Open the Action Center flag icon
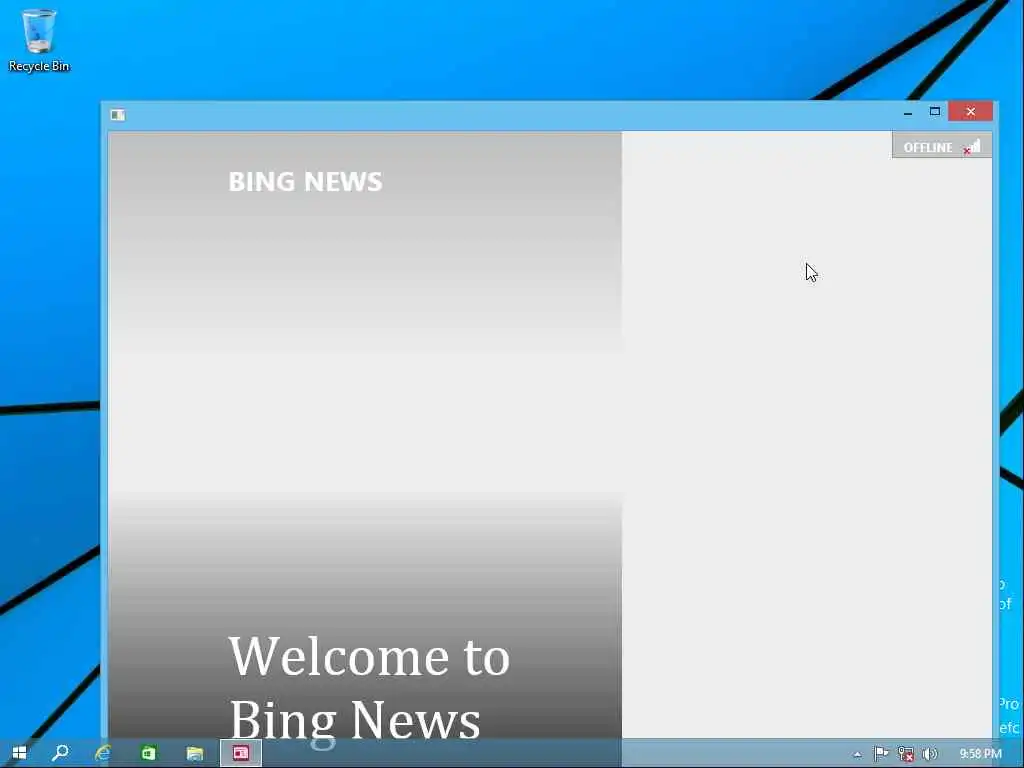The image size is (1024, 768). 881,754
